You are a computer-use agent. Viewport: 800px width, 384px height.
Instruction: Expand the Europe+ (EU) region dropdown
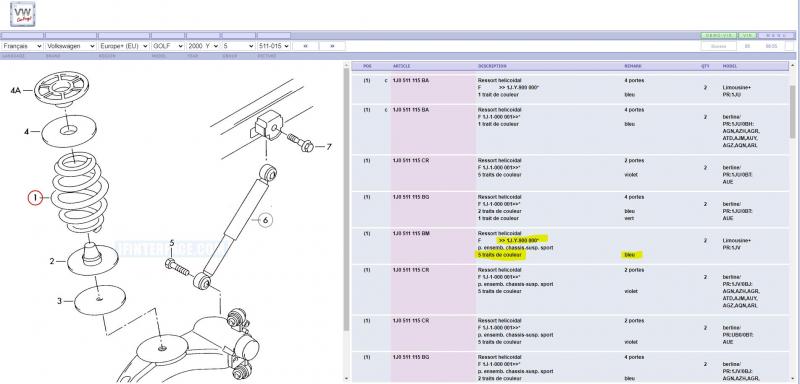[124, 46]
